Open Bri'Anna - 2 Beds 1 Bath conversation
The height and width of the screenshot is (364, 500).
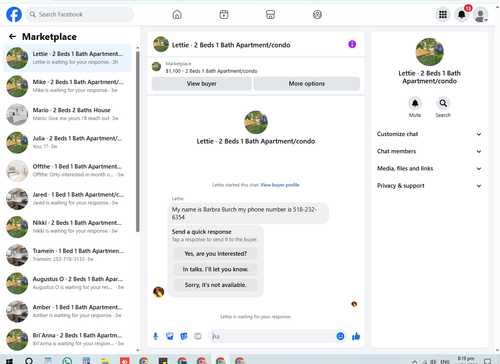tap(67, 340)
